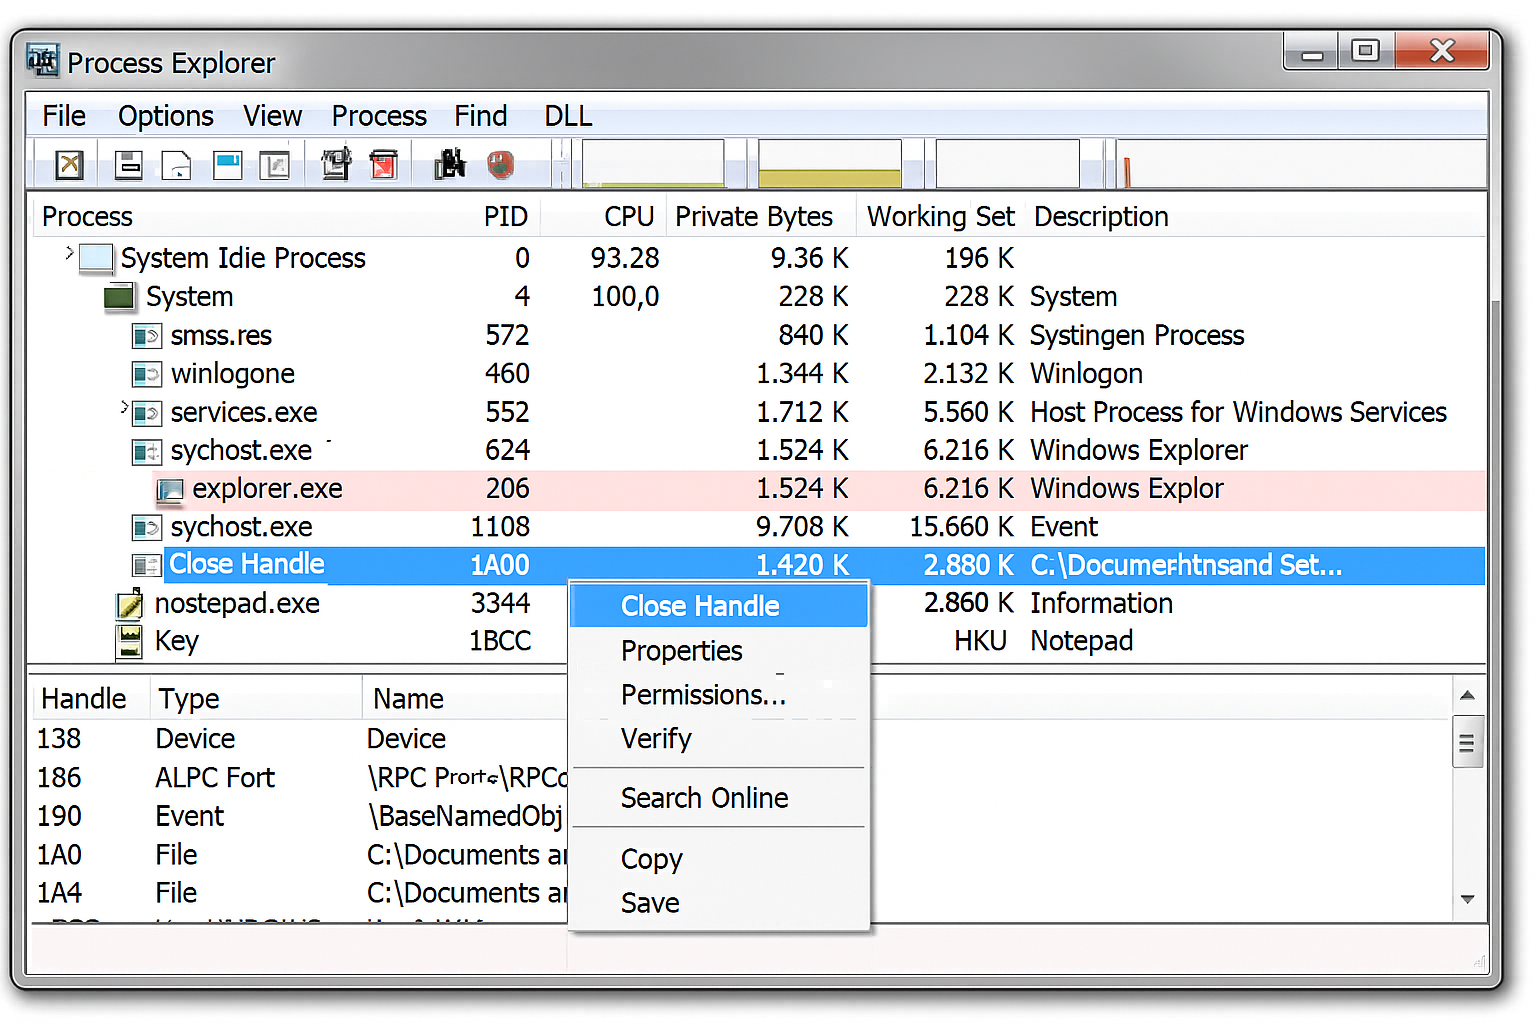Click the Save toolbar icon

(x=129, y=165)
